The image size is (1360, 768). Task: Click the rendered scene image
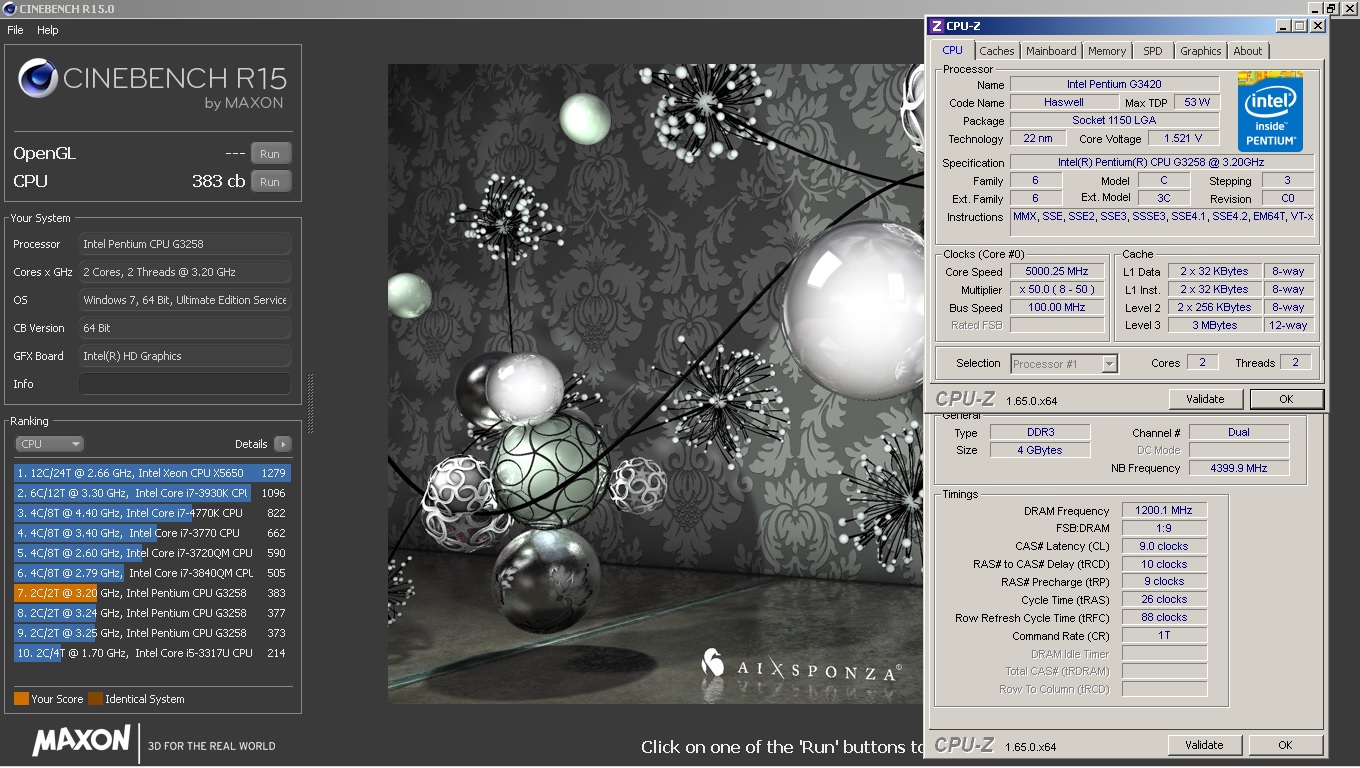(x=655, y=383)
